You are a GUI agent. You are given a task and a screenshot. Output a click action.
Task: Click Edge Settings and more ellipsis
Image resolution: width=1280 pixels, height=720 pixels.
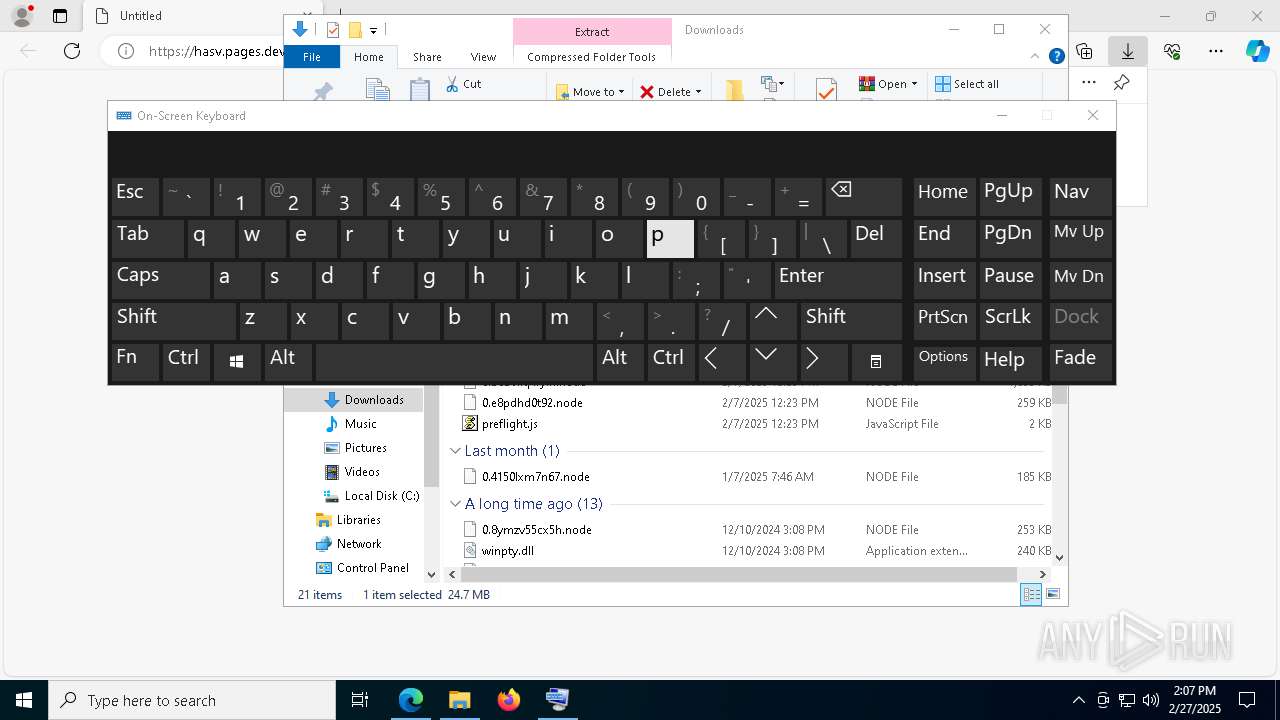click(x=1216, y=51)
